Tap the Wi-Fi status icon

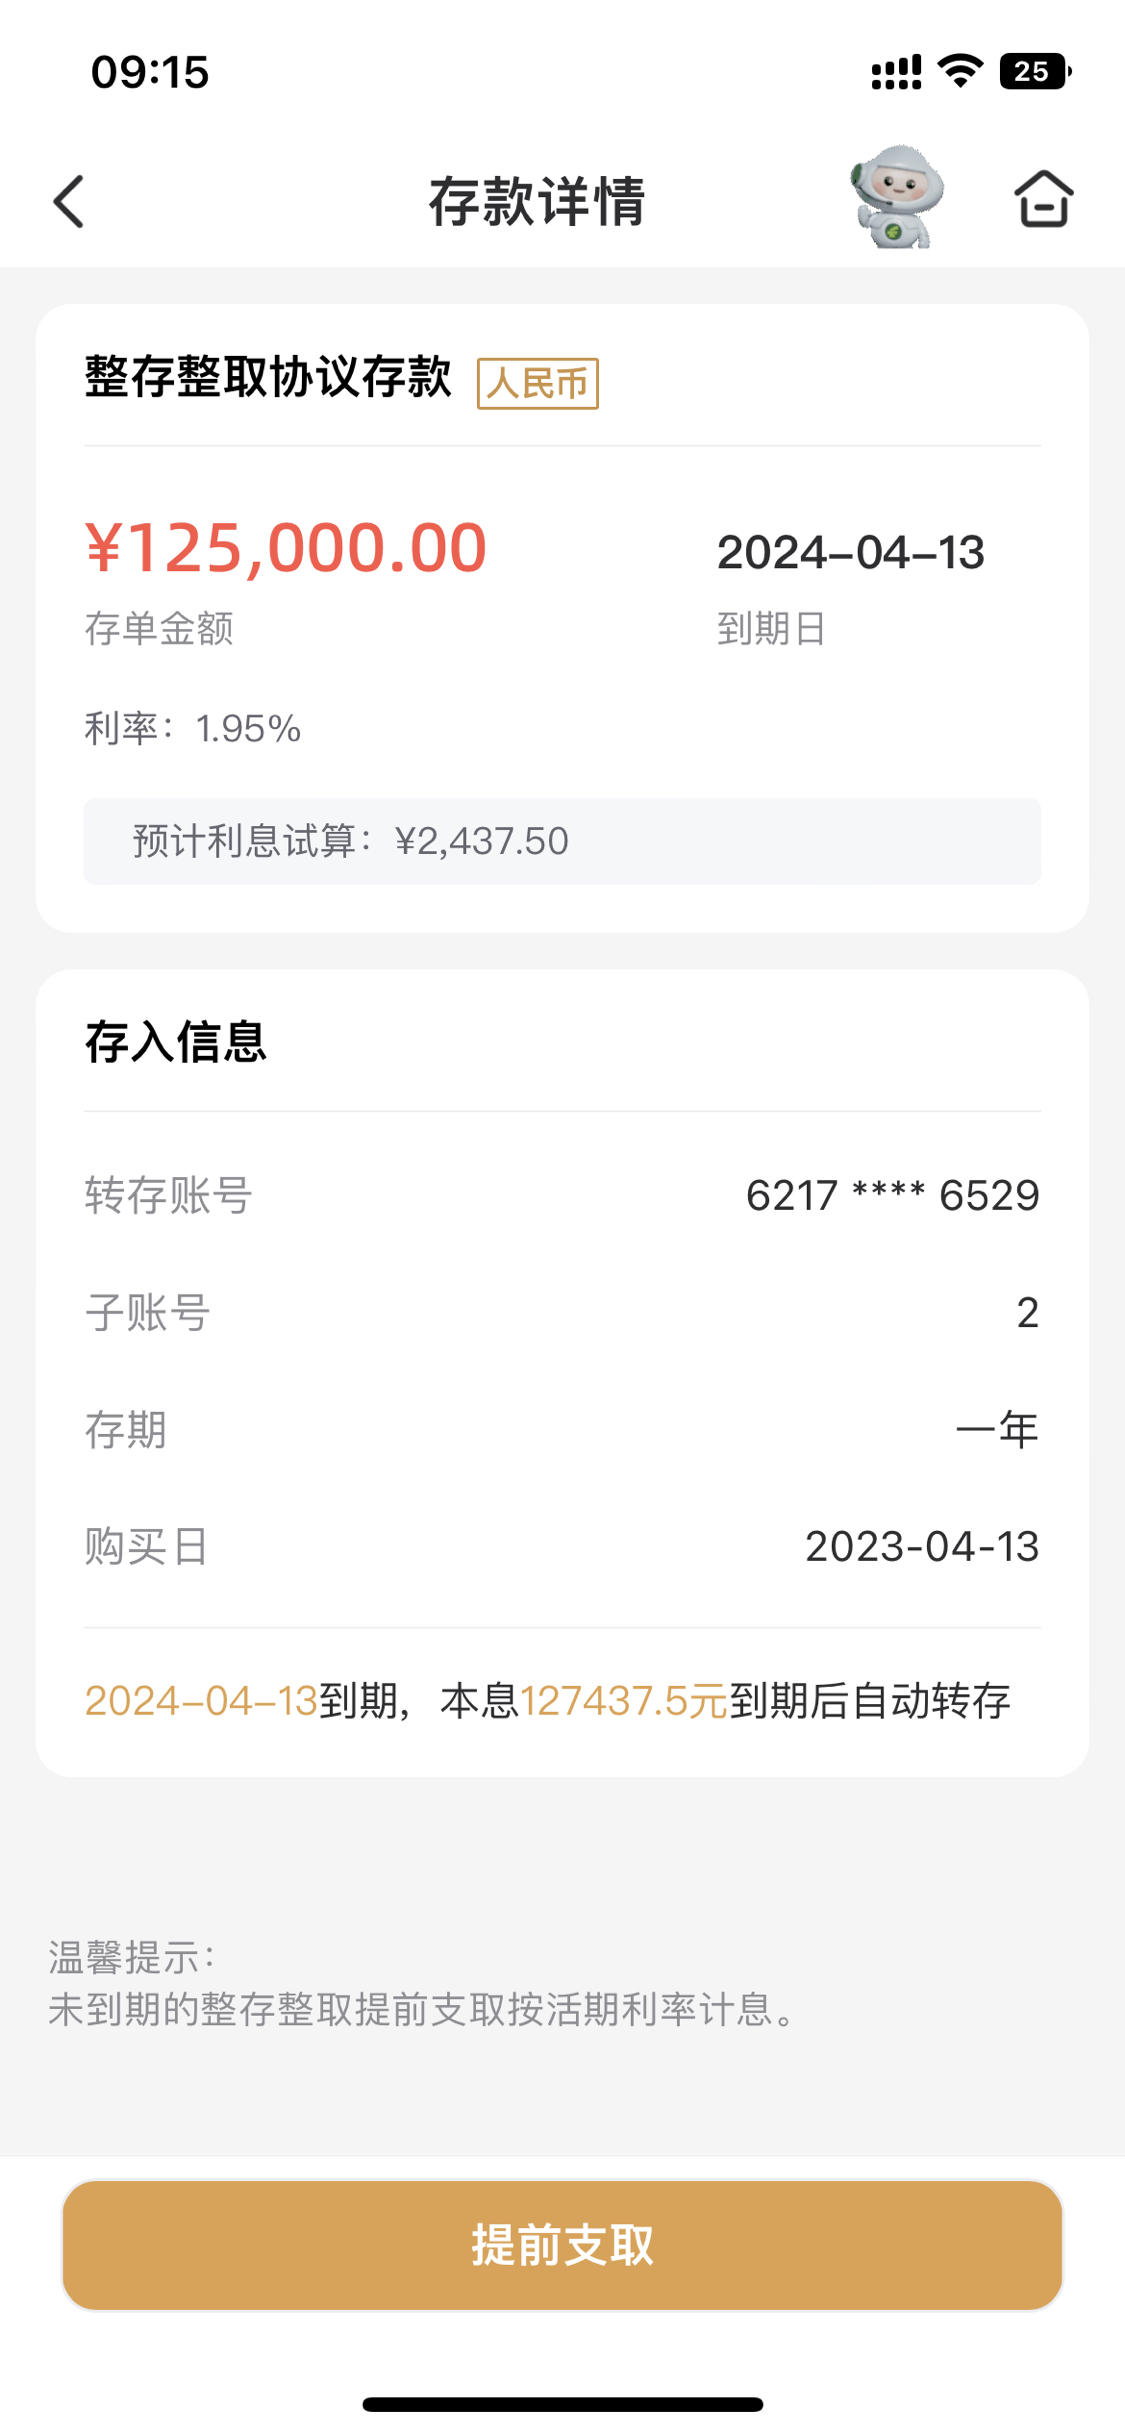[x=960, y=71]
